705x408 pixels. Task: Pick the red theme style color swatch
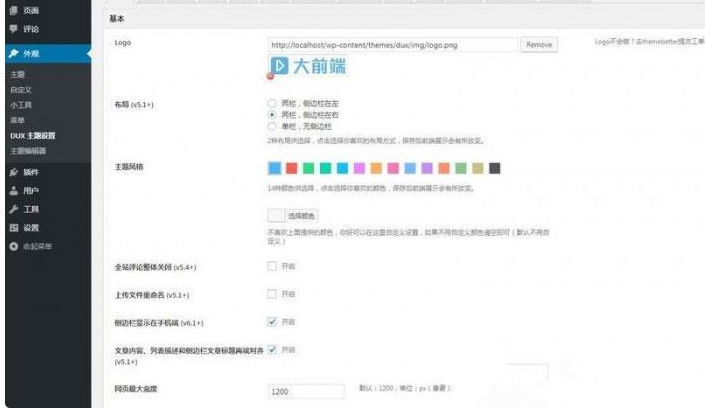coord(292,168)
